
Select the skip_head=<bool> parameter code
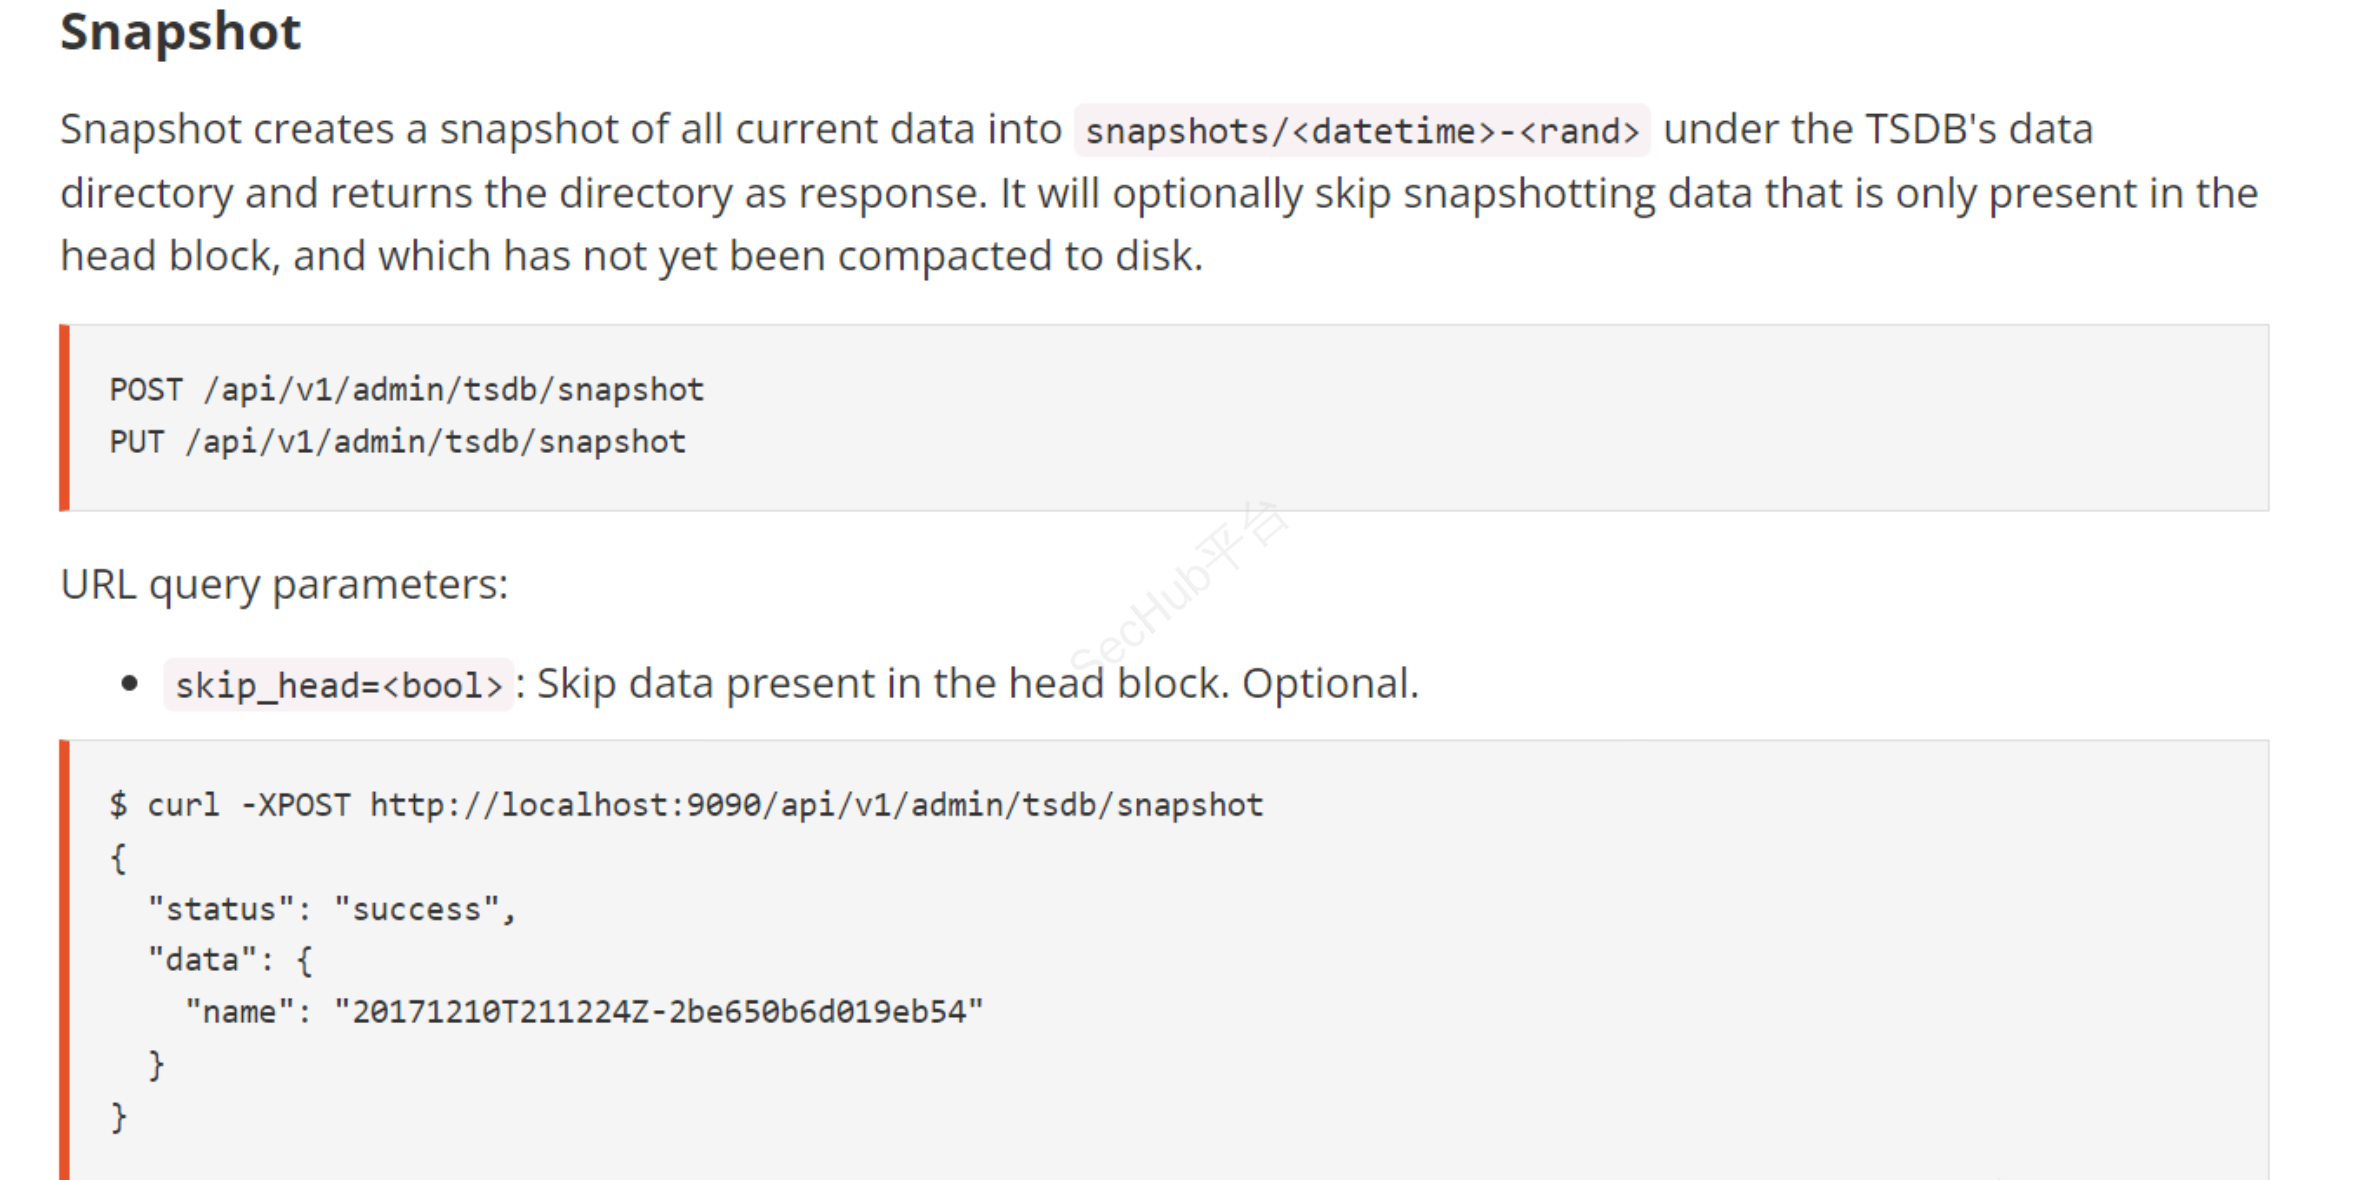pos(338,685)
